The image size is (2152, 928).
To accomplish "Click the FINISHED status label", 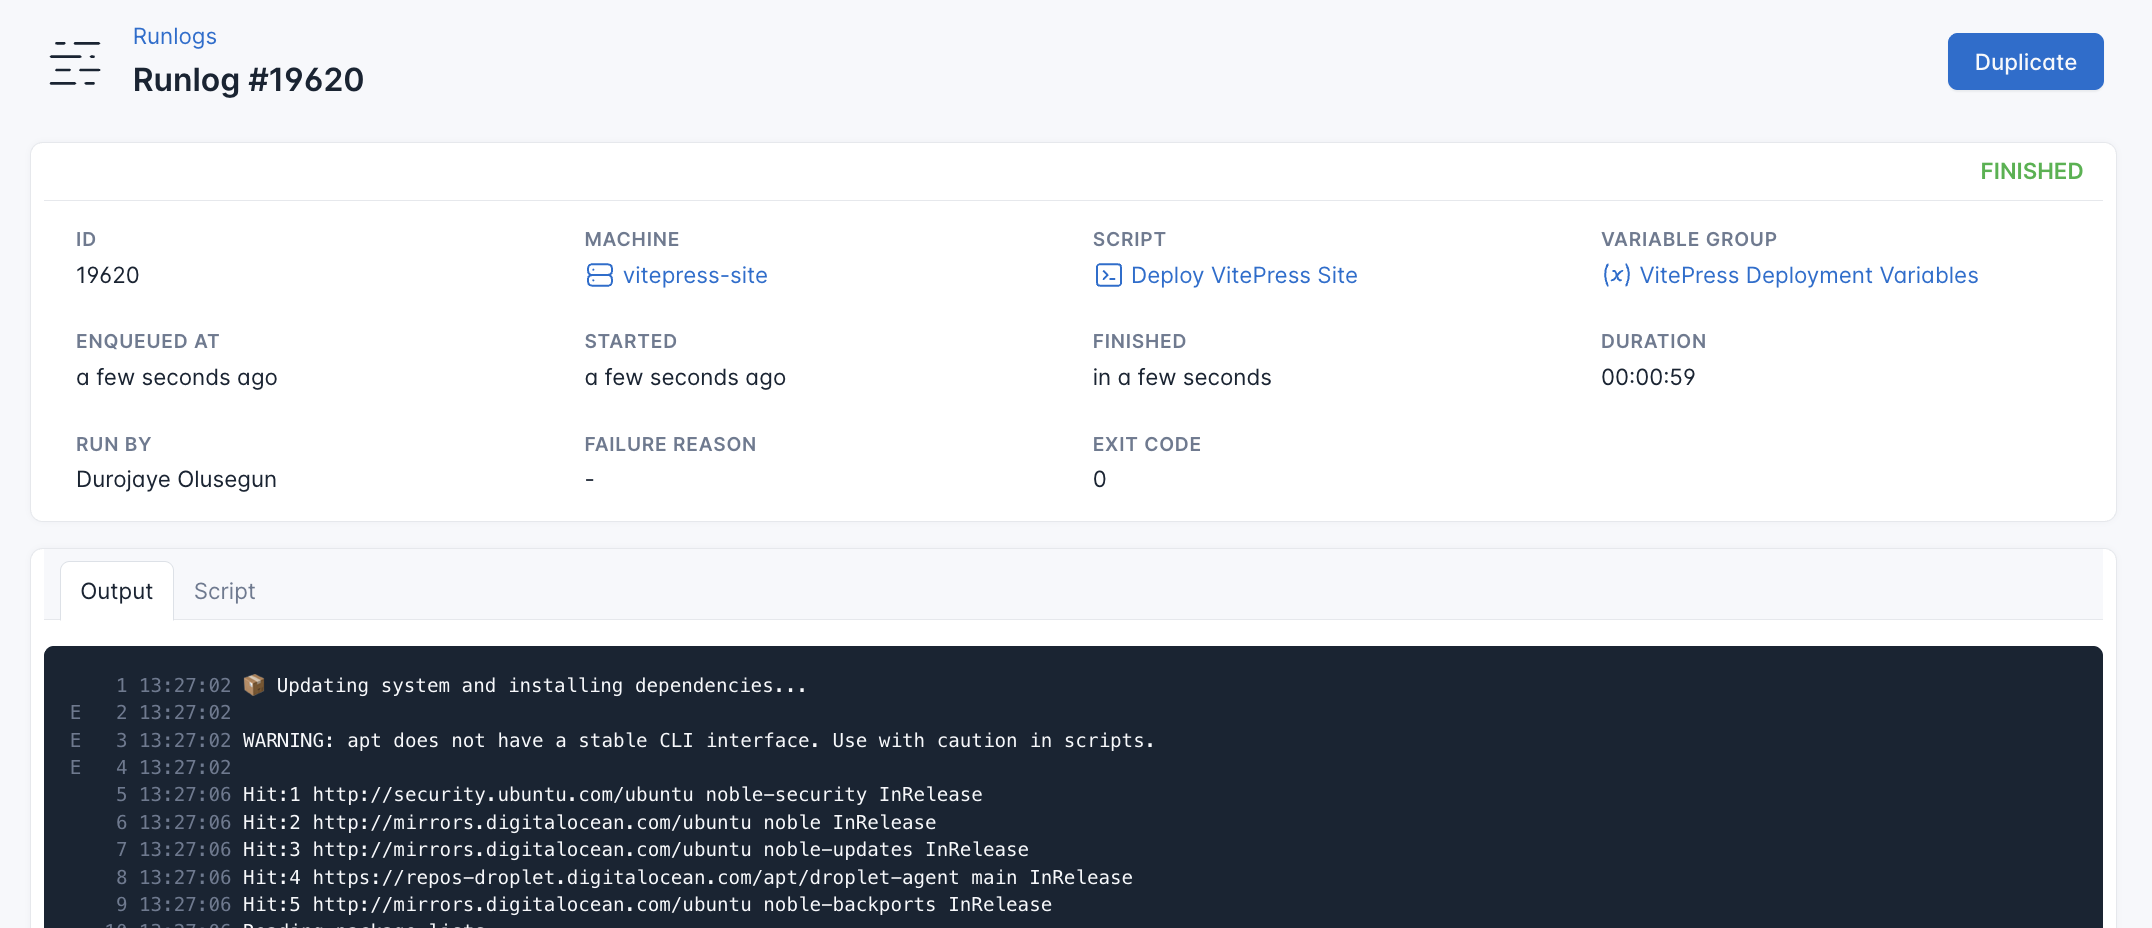I will point(2031,171).
